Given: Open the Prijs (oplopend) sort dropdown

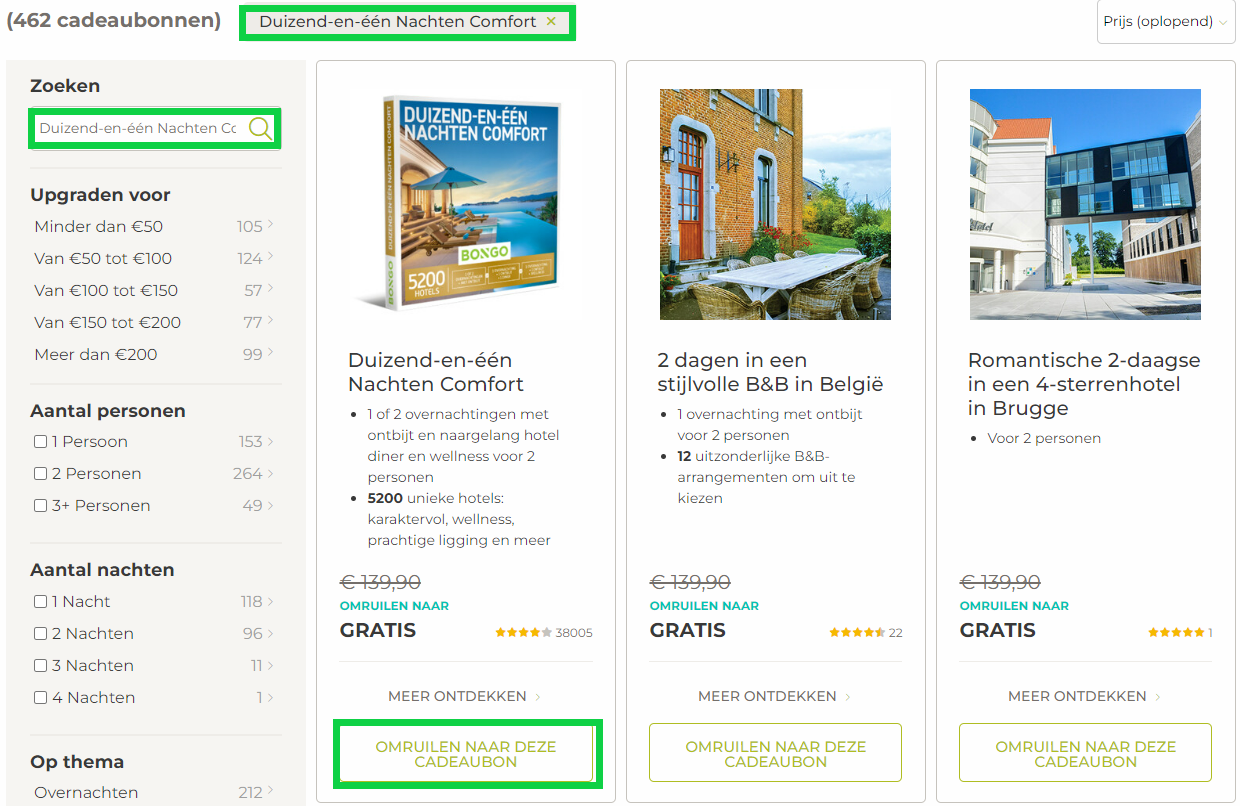Looking at the screenshot, I should coord(1165,22).
